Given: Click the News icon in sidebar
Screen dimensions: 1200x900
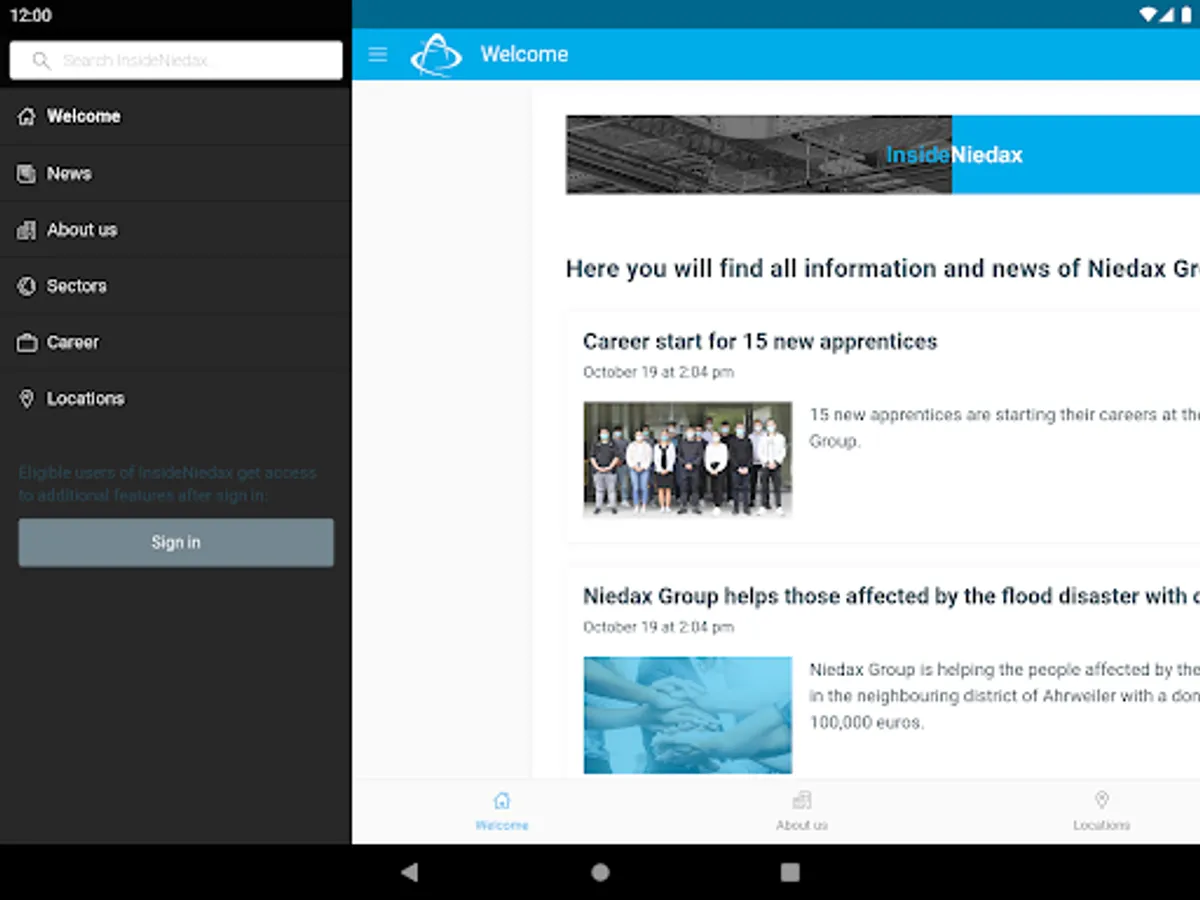Looking at the screenshot, I should click(x=27, y=173).
